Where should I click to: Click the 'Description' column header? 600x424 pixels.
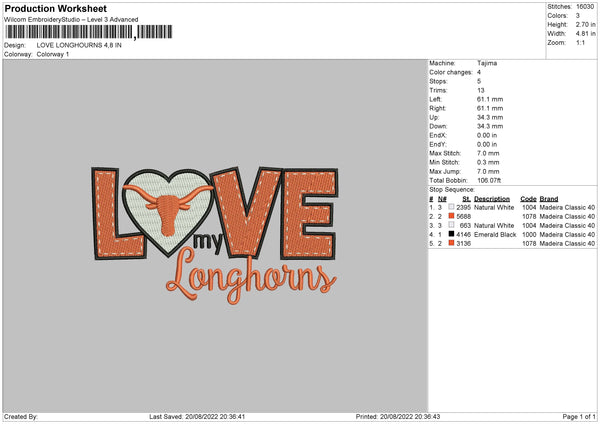pos(492,199)
